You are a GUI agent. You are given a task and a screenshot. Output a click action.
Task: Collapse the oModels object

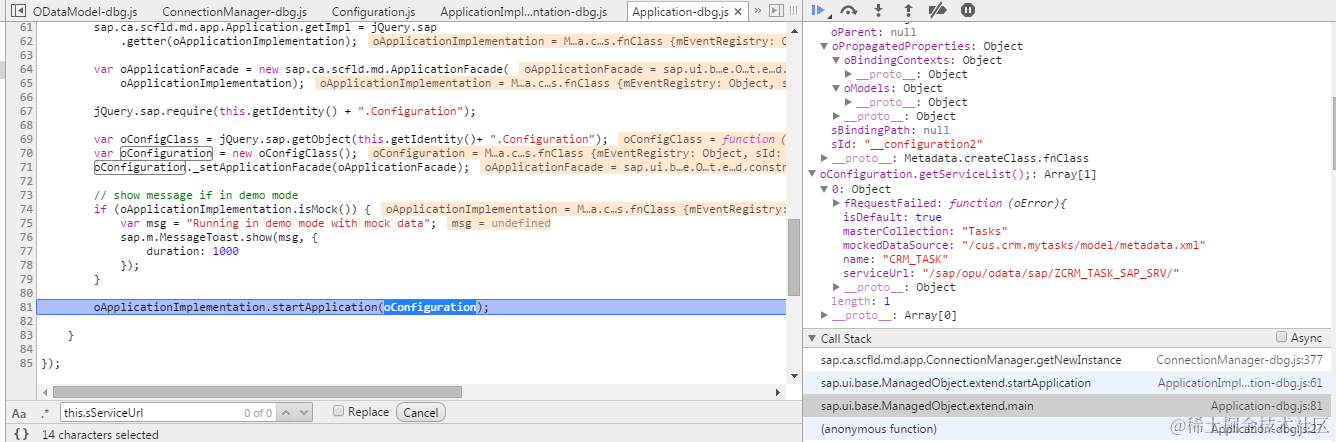coord(836,88)
